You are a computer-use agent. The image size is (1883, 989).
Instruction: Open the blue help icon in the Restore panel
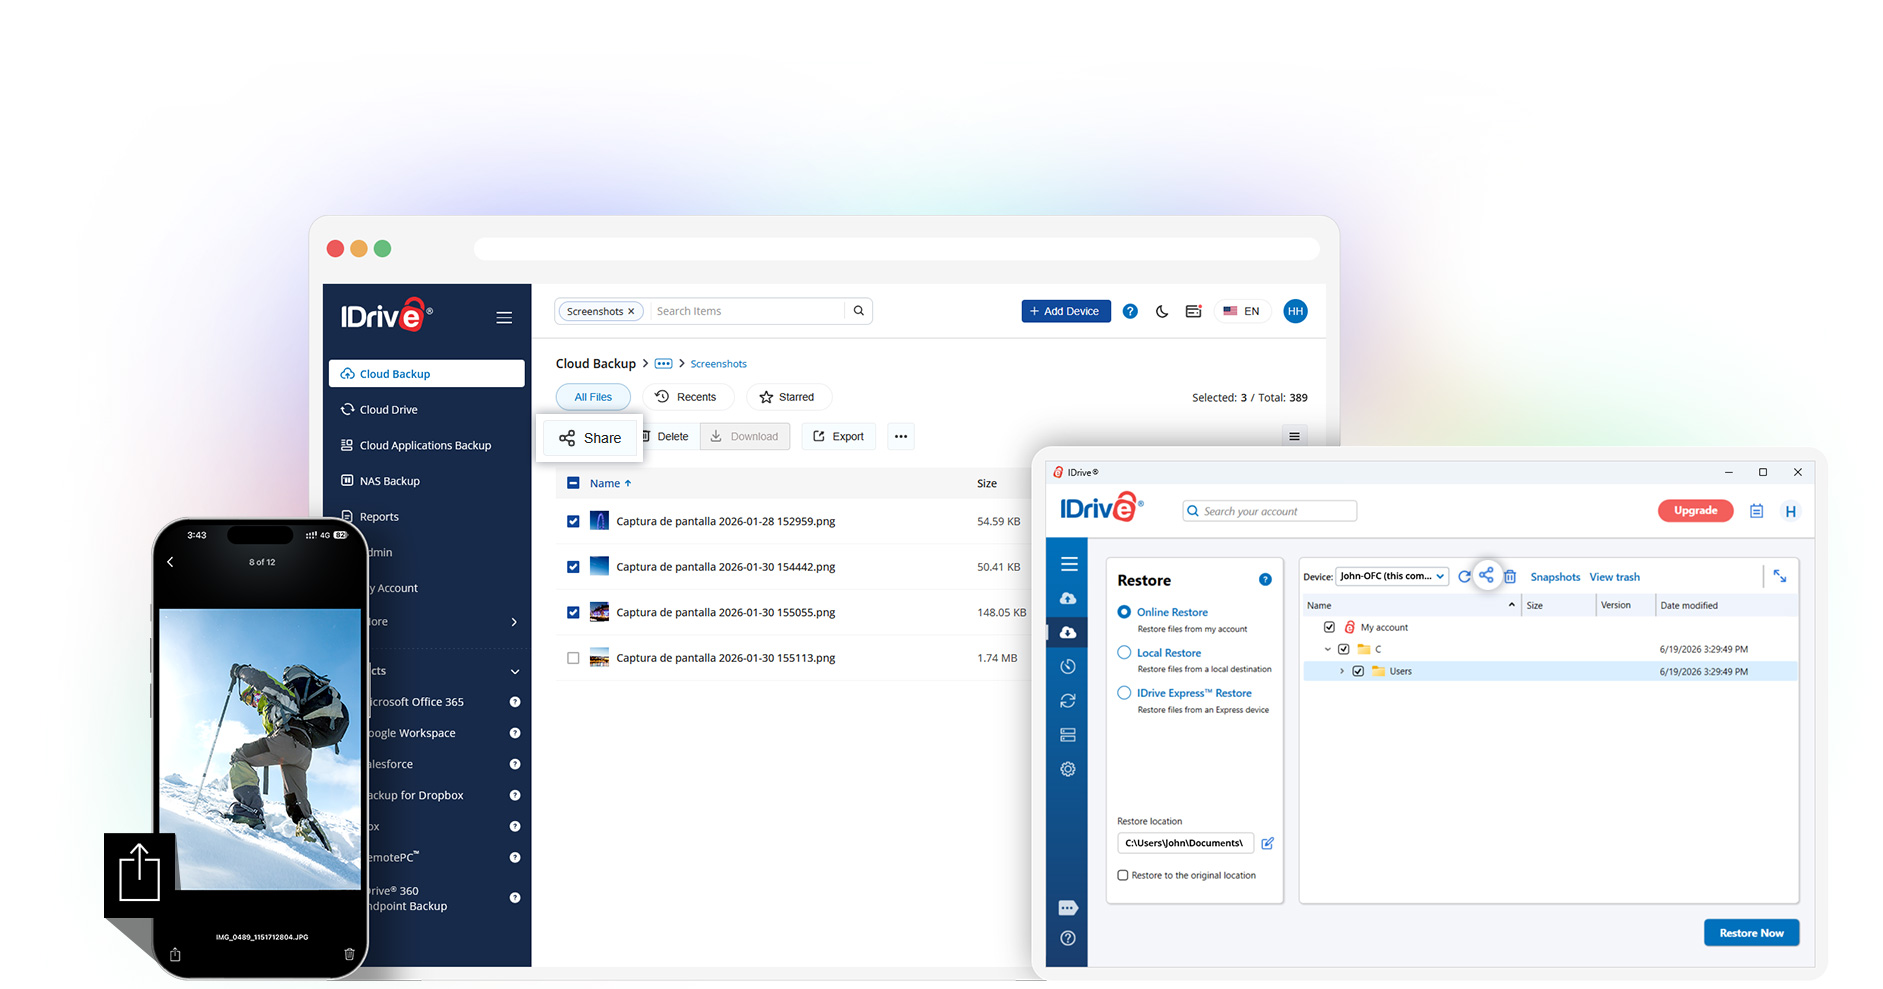pos(1265,580)
